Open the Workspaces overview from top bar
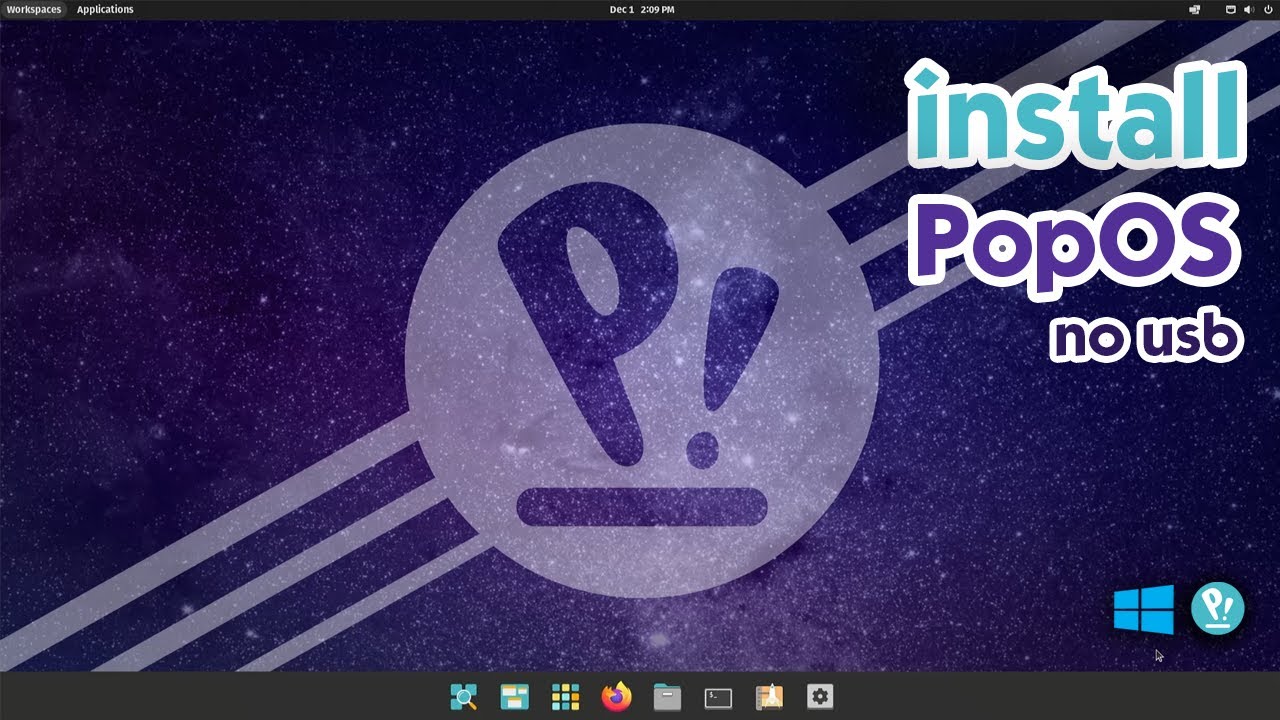Screen dimensions: 1280x720 (34, 9)
